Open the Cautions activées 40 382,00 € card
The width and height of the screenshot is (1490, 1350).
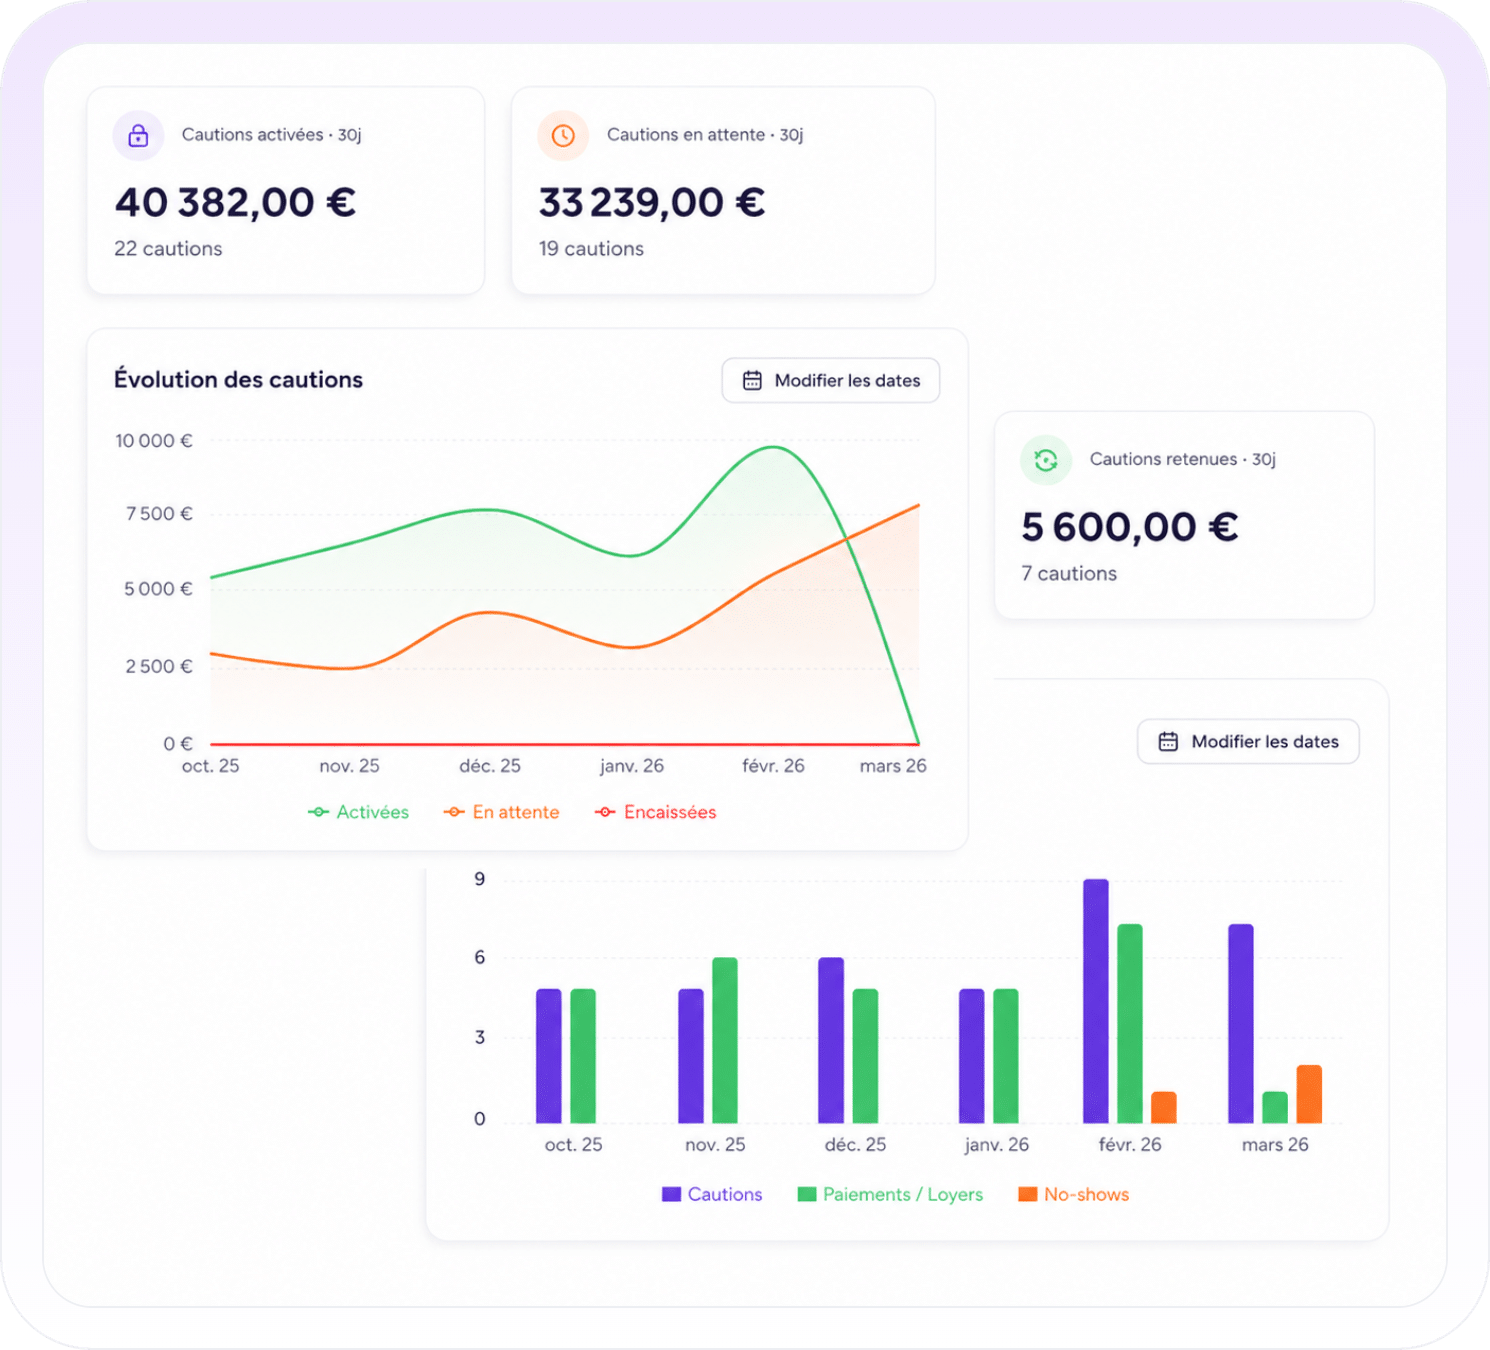point(286,190)
